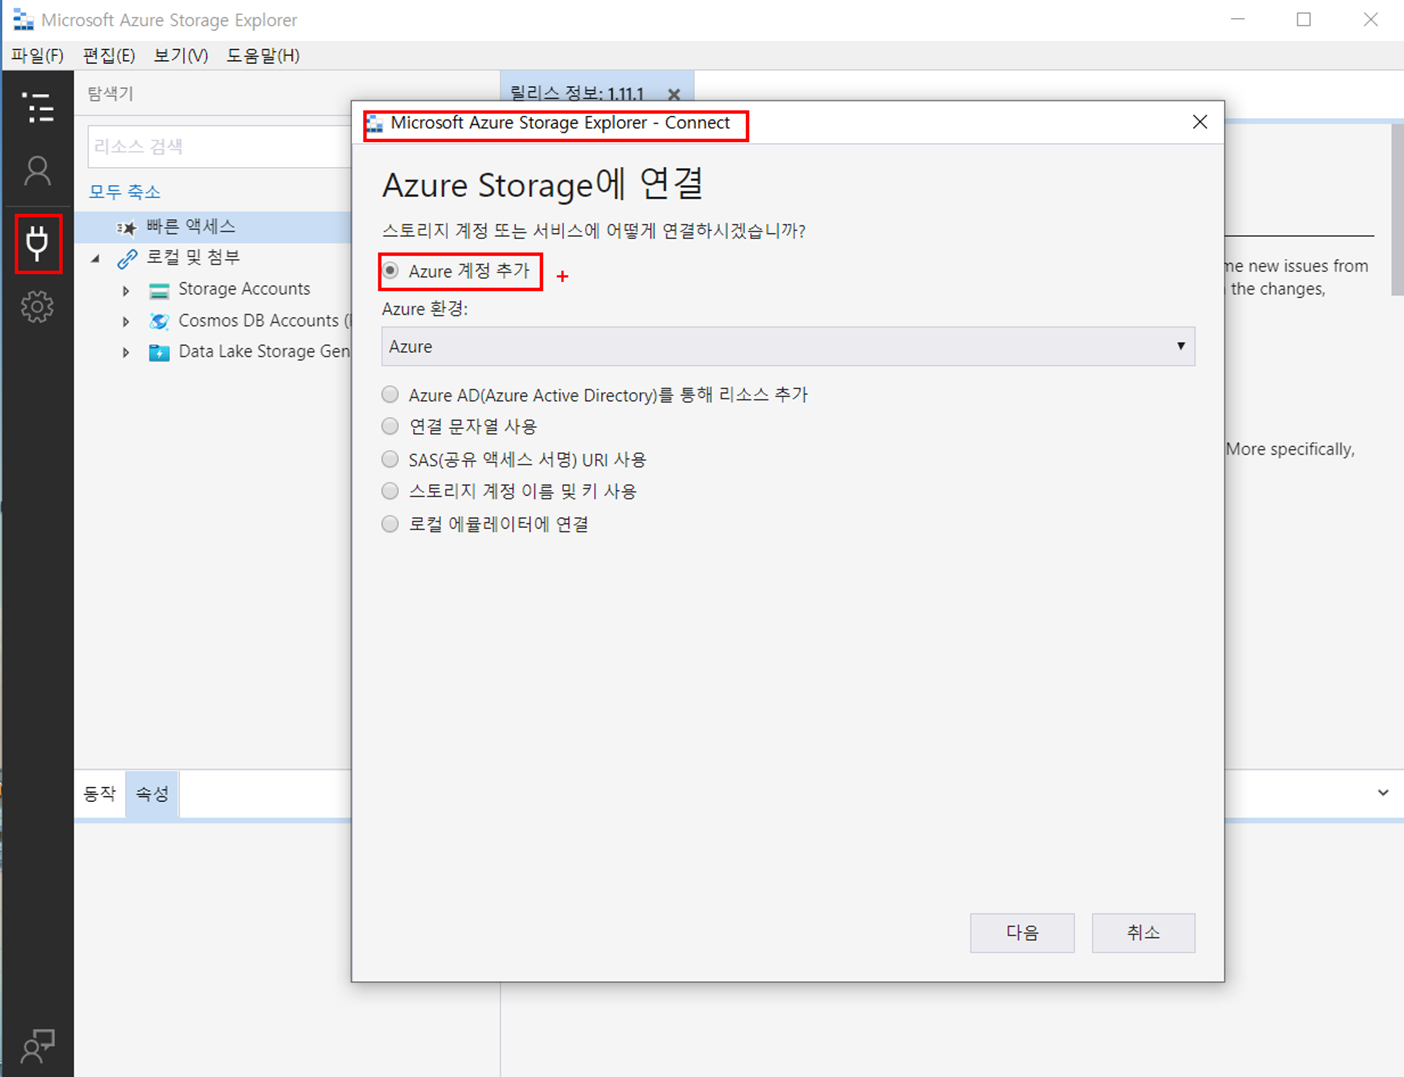Click the 탐색기 panel heading
The height and width of the screenshot is (1077, 1404).
110,94
